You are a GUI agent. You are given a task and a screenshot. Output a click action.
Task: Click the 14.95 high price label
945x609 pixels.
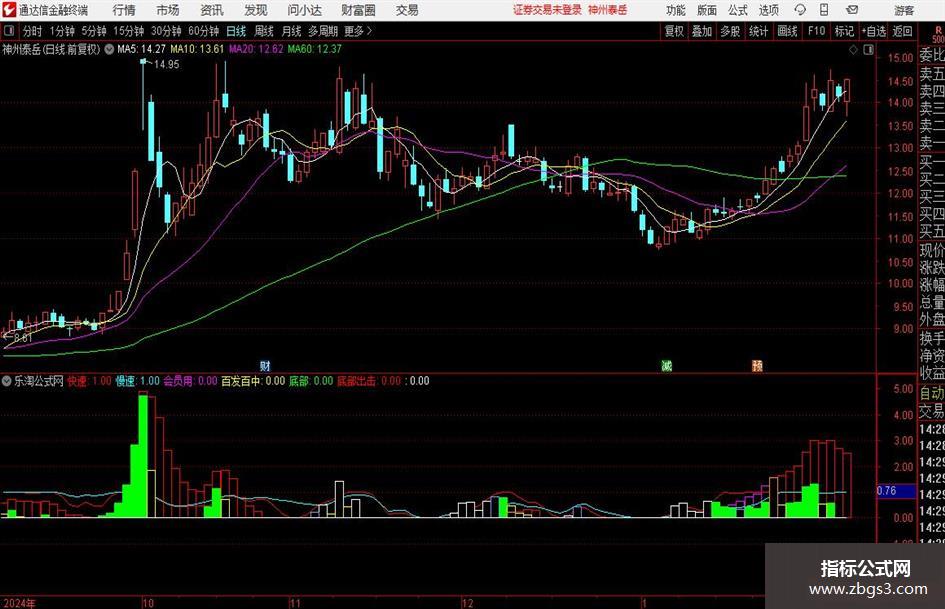coord(166,65)
